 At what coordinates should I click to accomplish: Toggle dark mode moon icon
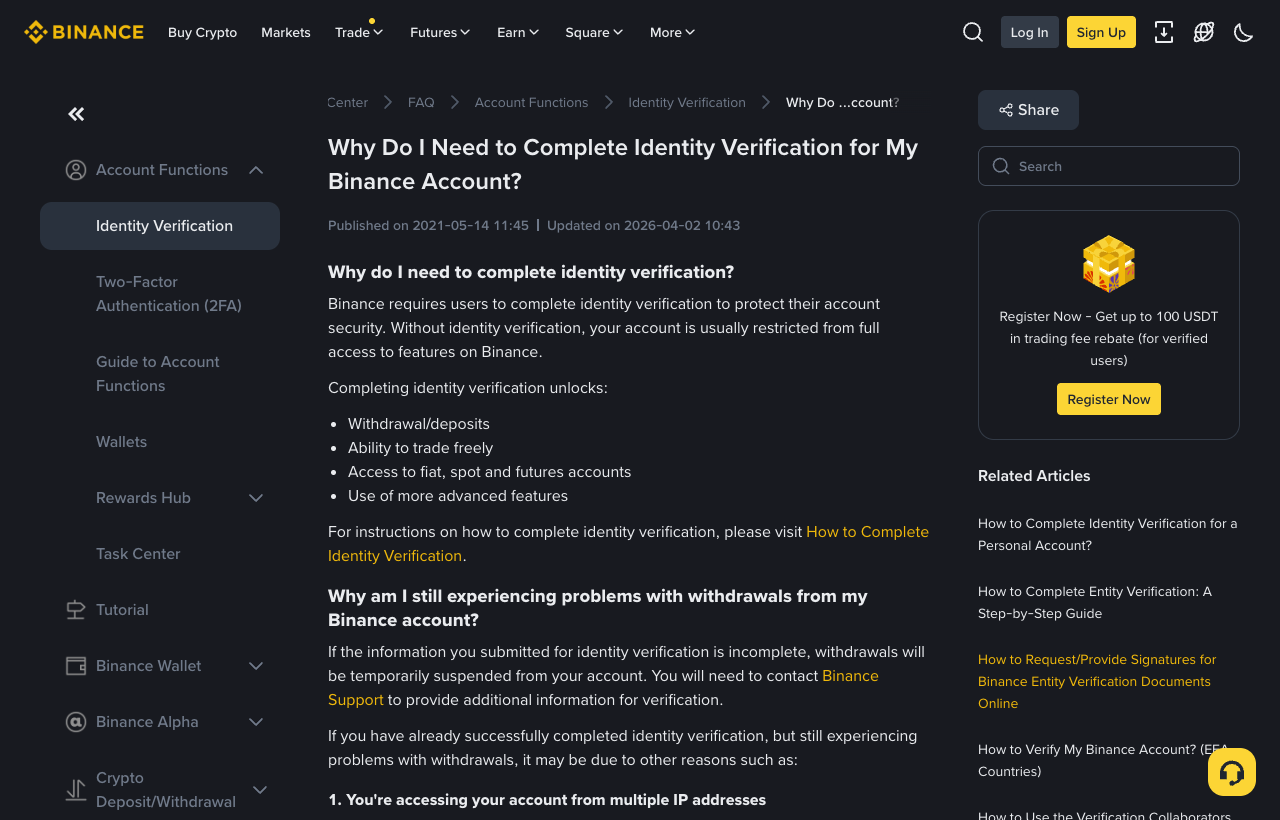click(x=1244, y=32)
